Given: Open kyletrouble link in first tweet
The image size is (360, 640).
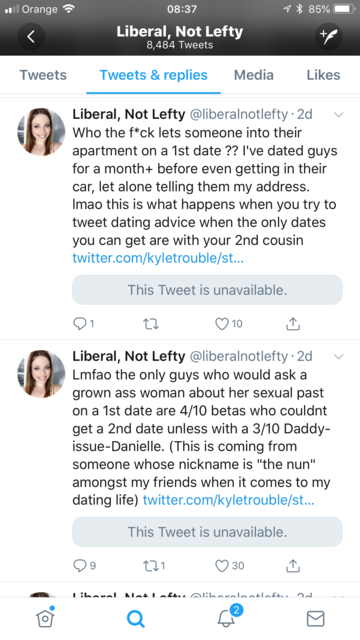Looking at the screenshot, I should 158,258.
